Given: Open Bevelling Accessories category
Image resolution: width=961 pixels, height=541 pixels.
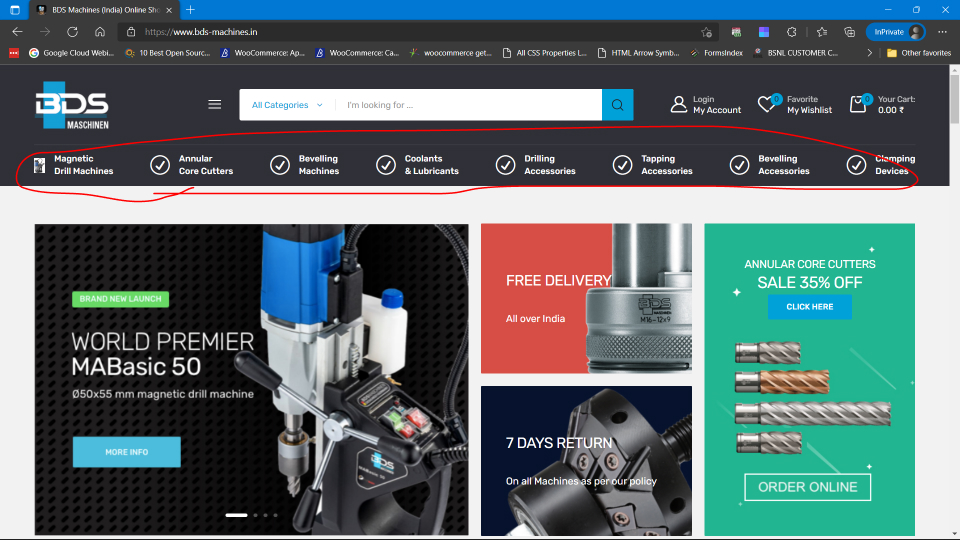Looking at the screenshot, I should pyautogui.click(x=784, y=165).
